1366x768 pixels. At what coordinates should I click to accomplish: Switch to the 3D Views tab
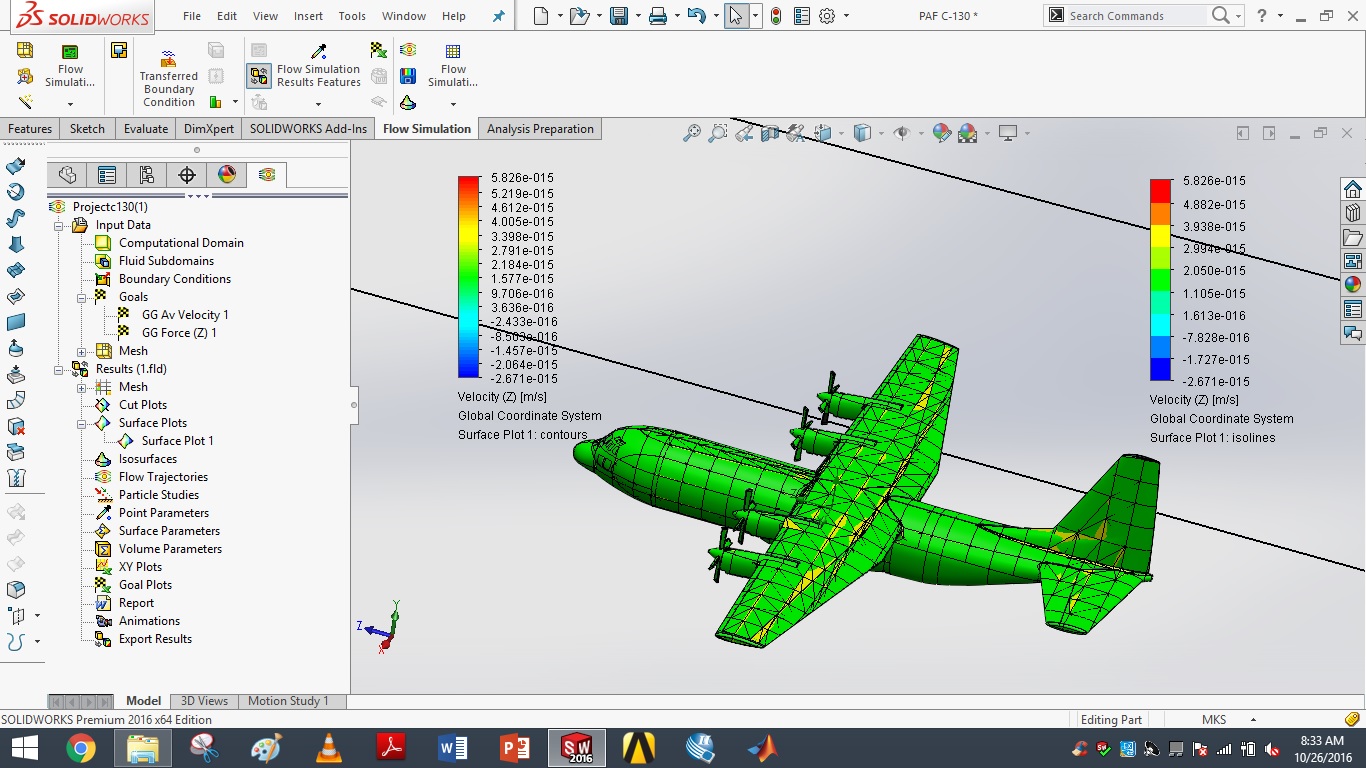(x=204, y=701)
